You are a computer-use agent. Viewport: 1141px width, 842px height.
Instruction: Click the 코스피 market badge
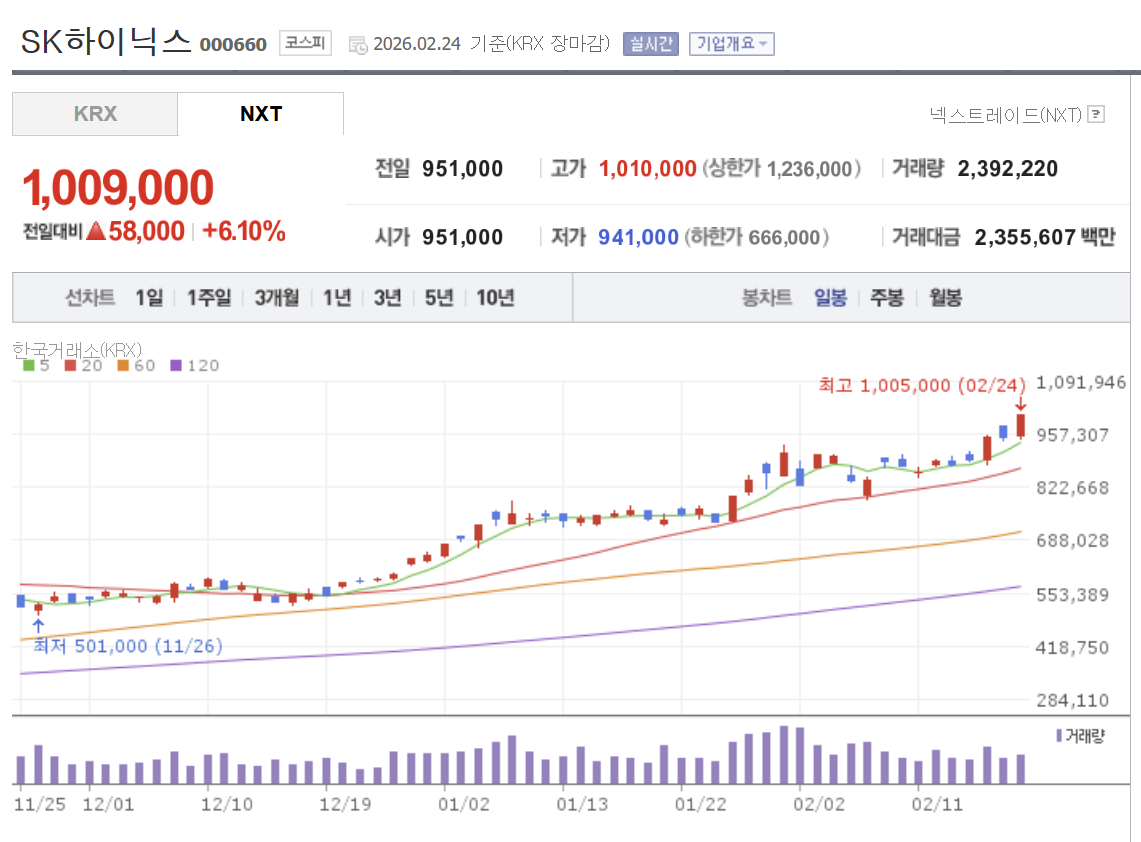[305, 43]
